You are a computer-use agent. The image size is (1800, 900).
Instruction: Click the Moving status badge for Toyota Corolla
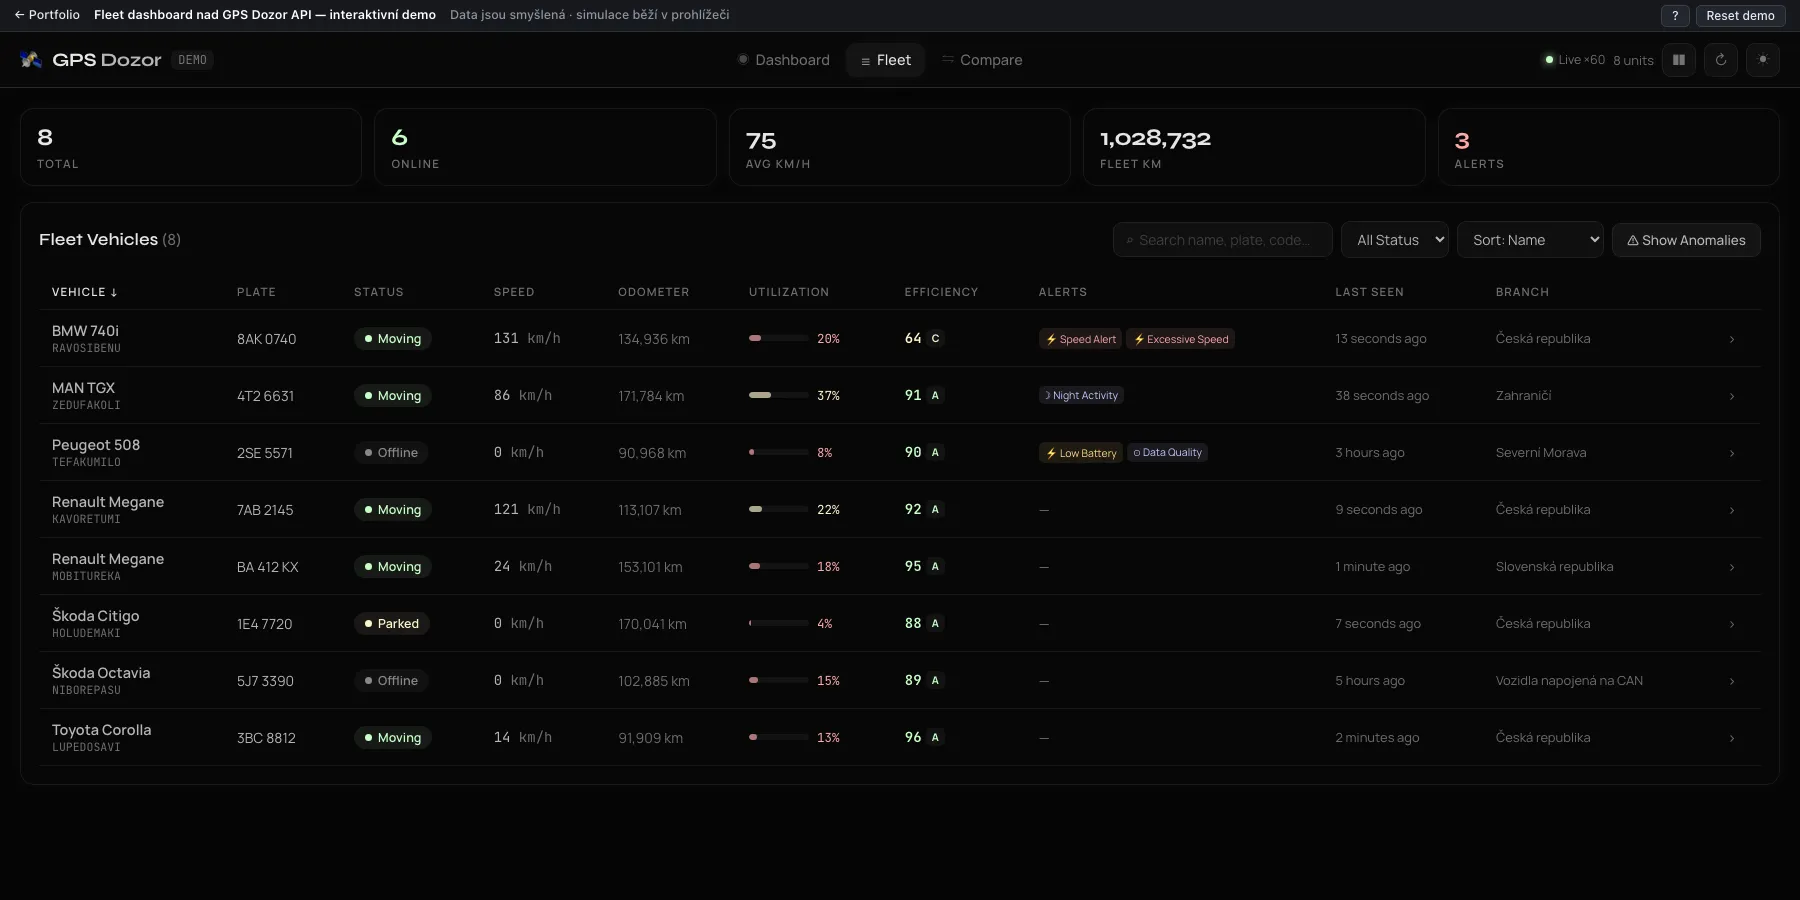(392, 738)
